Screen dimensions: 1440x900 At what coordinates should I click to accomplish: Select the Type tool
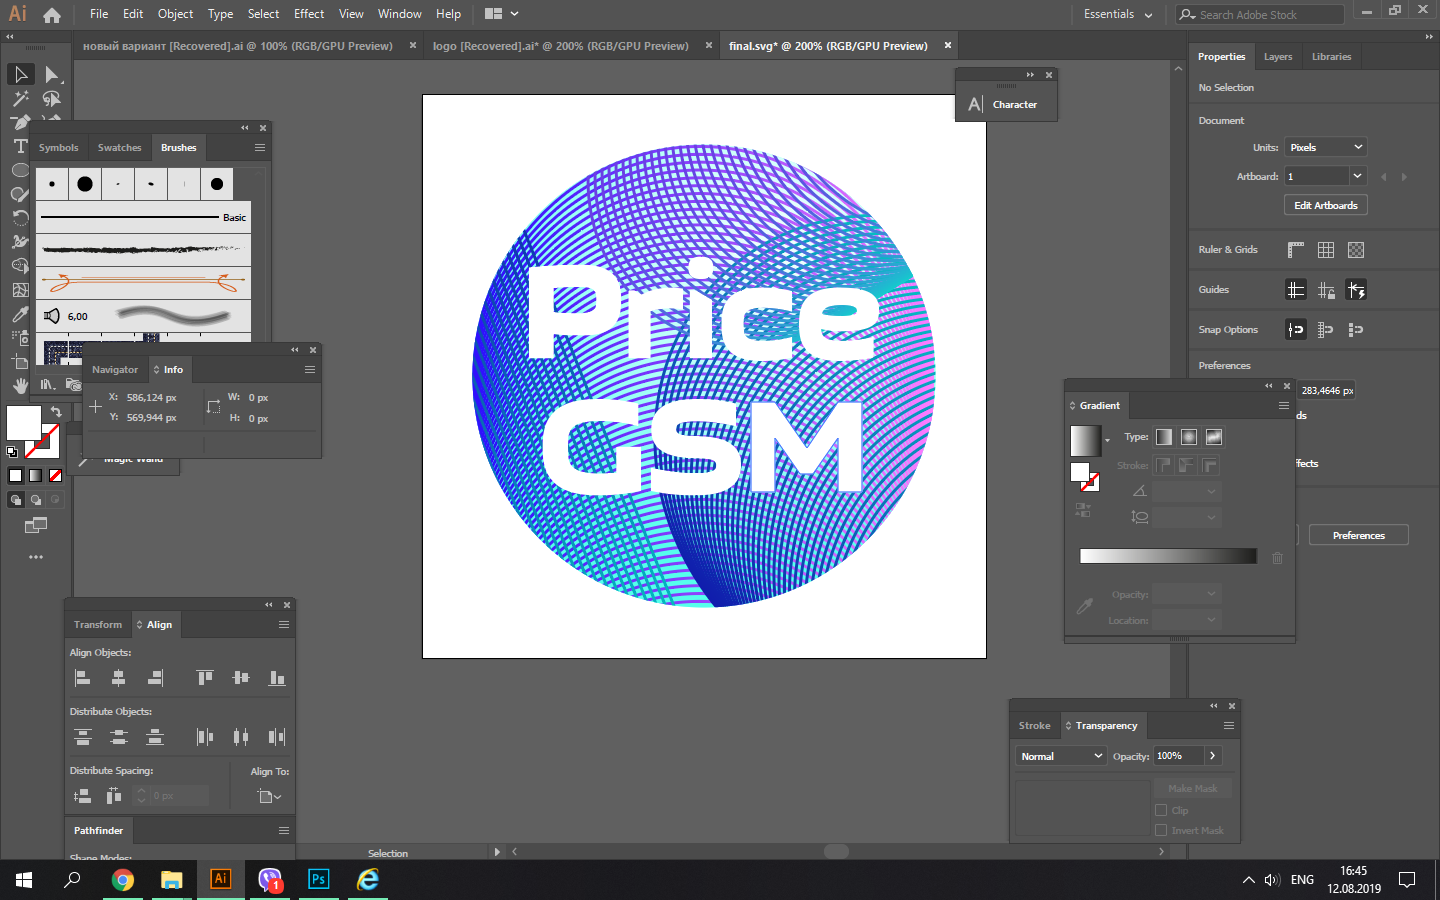20,146
